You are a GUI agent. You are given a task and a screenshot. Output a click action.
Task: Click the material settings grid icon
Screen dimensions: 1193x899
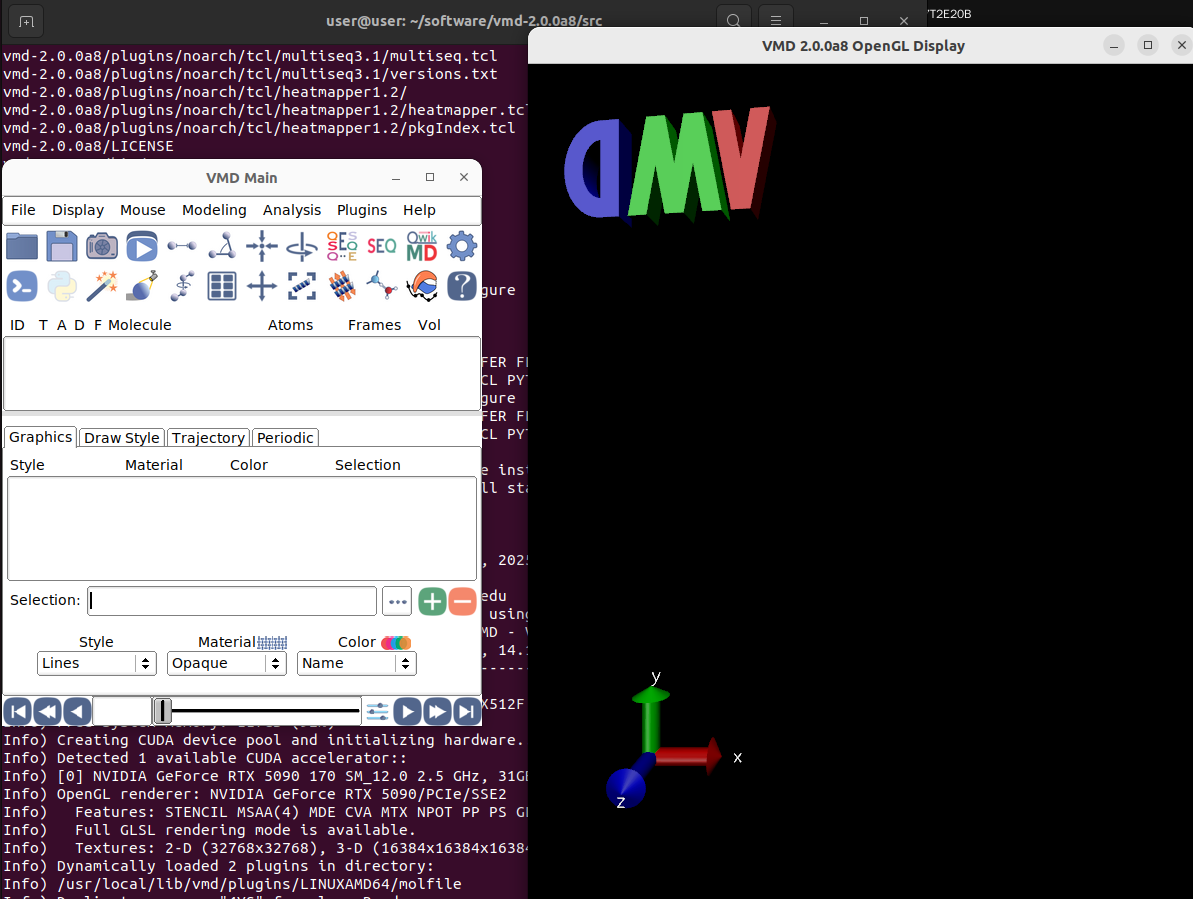tap(272, 643)
